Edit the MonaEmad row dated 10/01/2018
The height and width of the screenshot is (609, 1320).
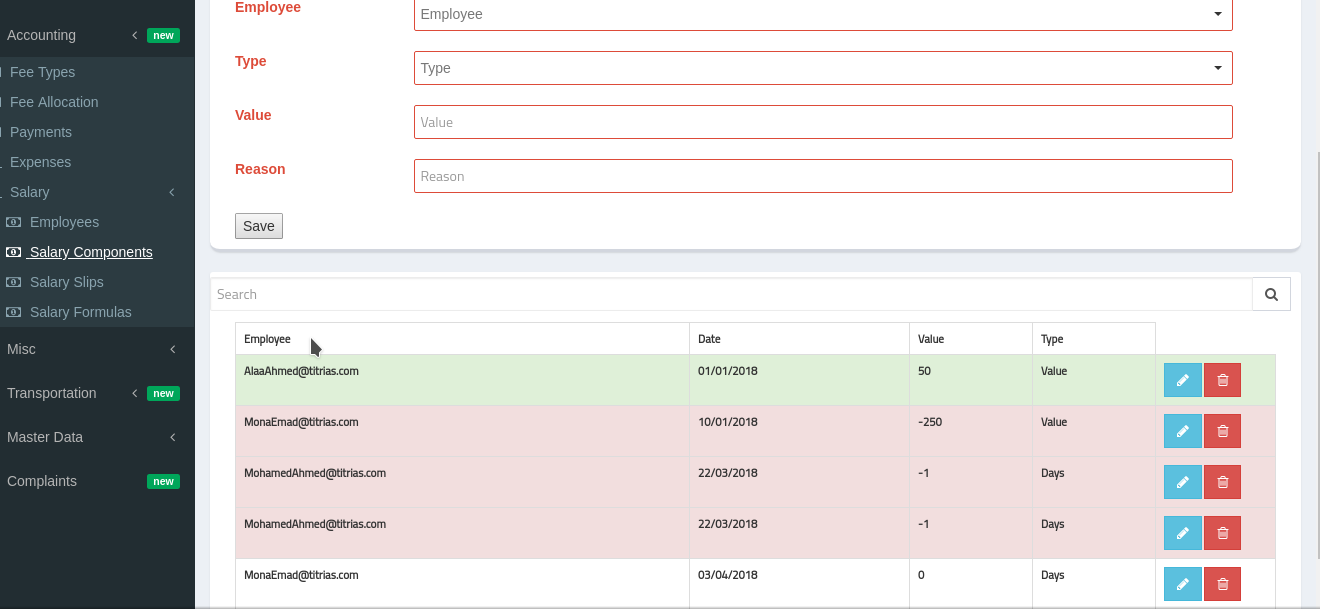coord(1182,431)
